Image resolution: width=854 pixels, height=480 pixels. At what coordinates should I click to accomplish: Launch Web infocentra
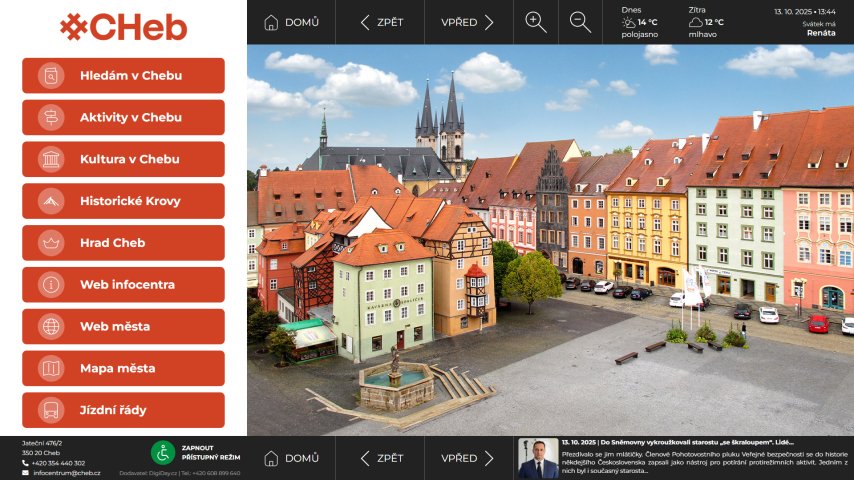pos(123,285)
